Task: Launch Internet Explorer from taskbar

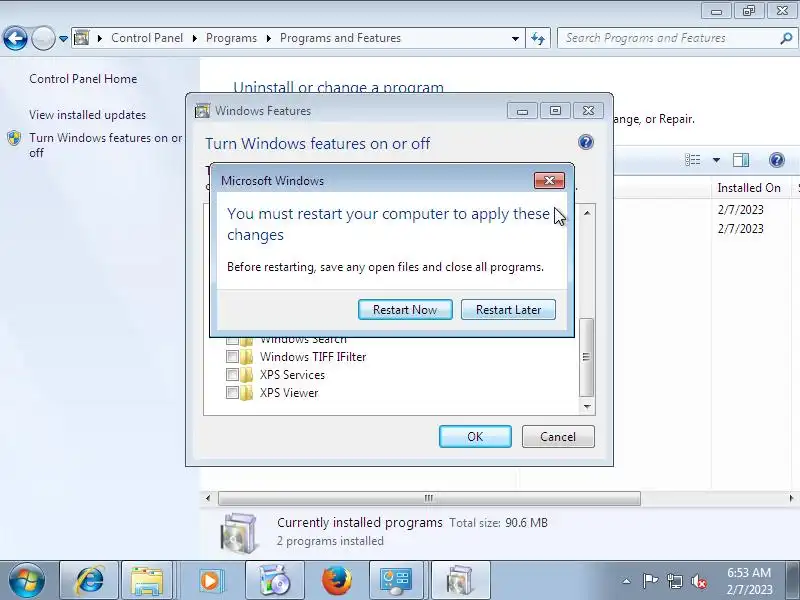Action: (89, 581)
